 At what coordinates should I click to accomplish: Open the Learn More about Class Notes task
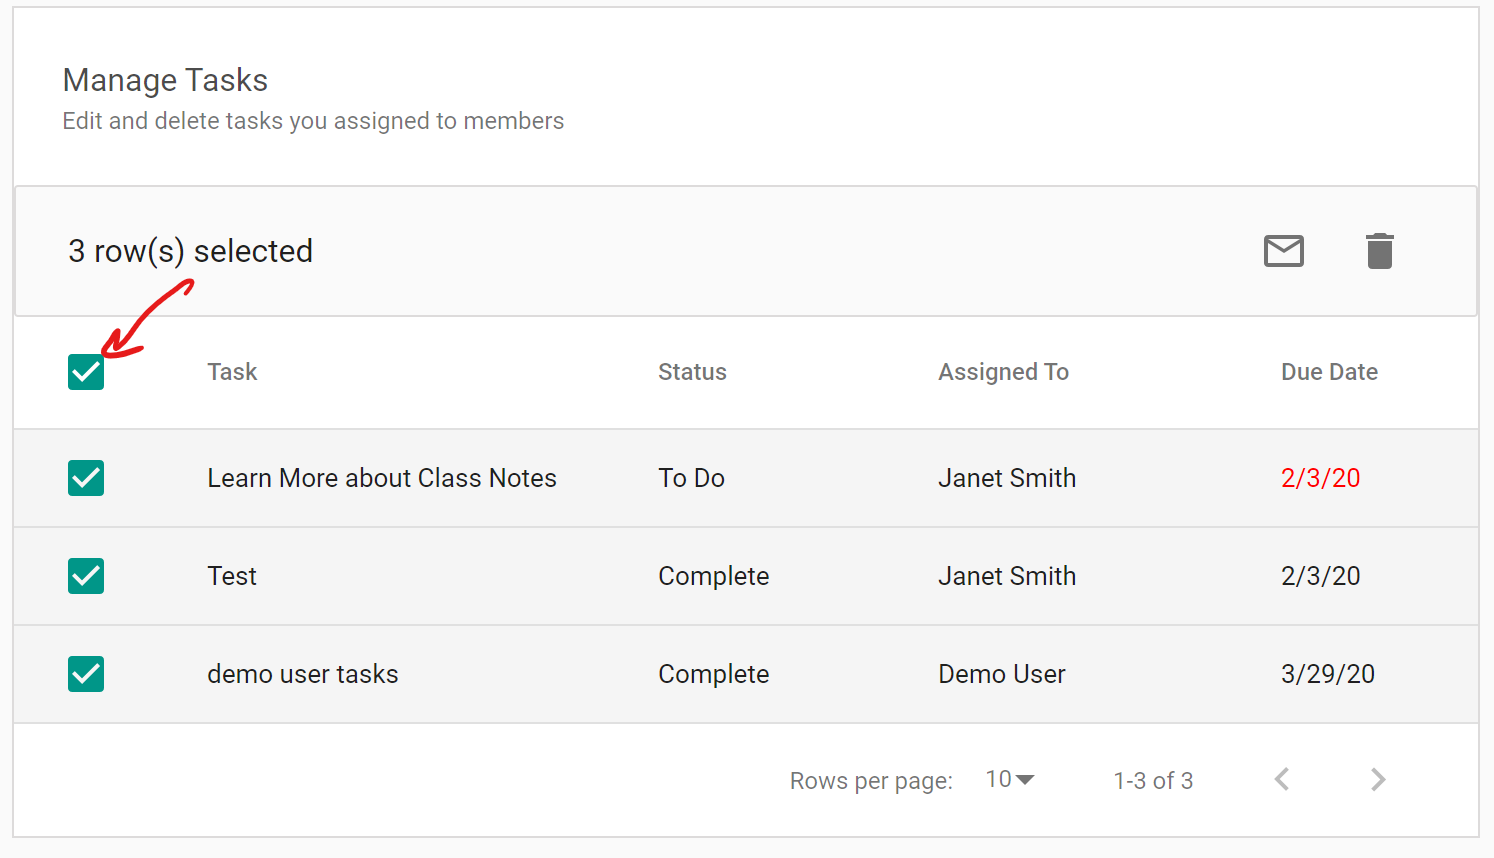(x=382, y=478)
